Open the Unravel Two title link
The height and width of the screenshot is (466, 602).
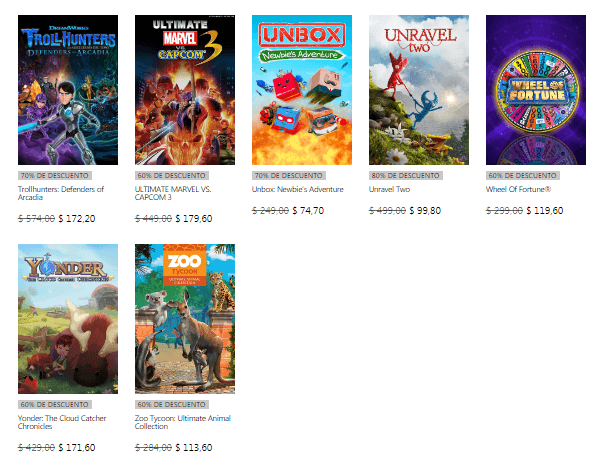389,189
